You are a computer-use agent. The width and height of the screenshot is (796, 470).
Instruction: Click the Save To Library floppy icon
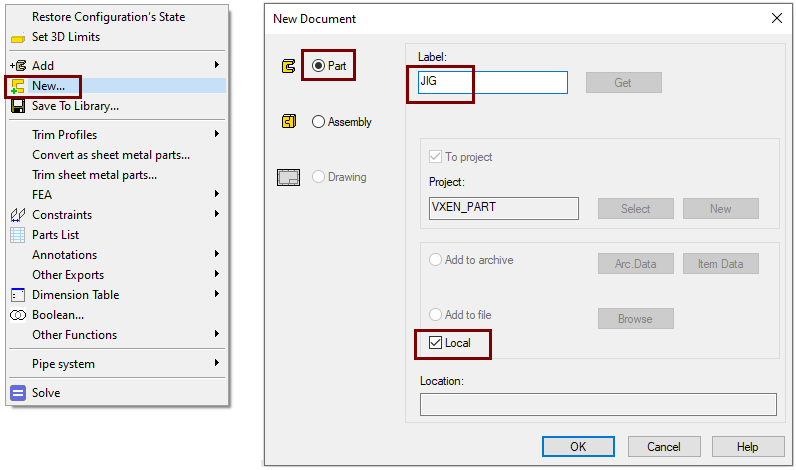click(17, 105)
